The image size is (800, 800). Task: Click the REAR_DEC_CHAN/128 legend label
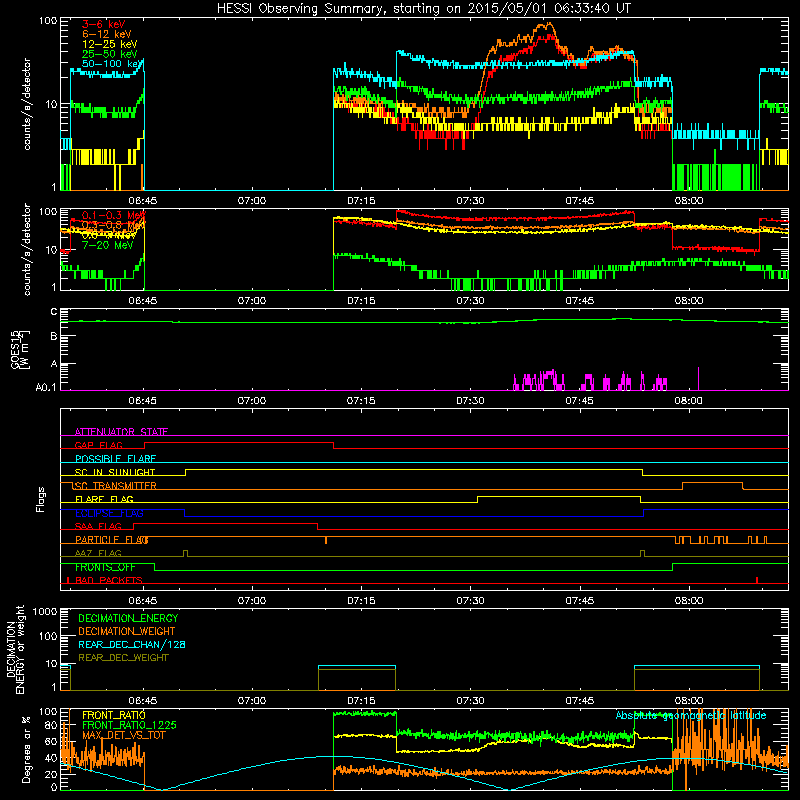pos(132,644)
